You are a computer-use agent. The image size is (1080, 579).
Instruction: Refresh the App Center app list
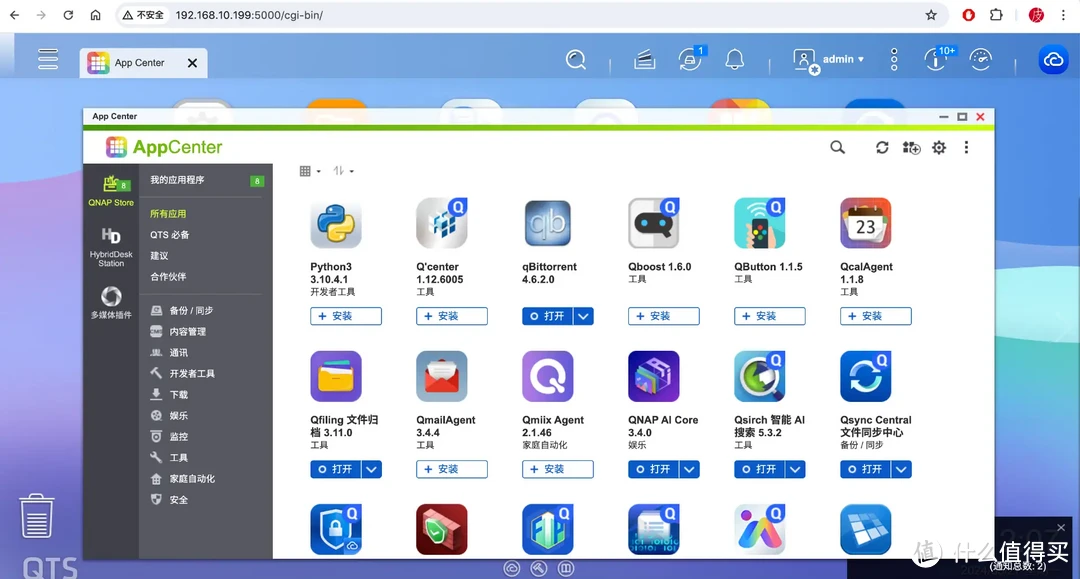882,147
